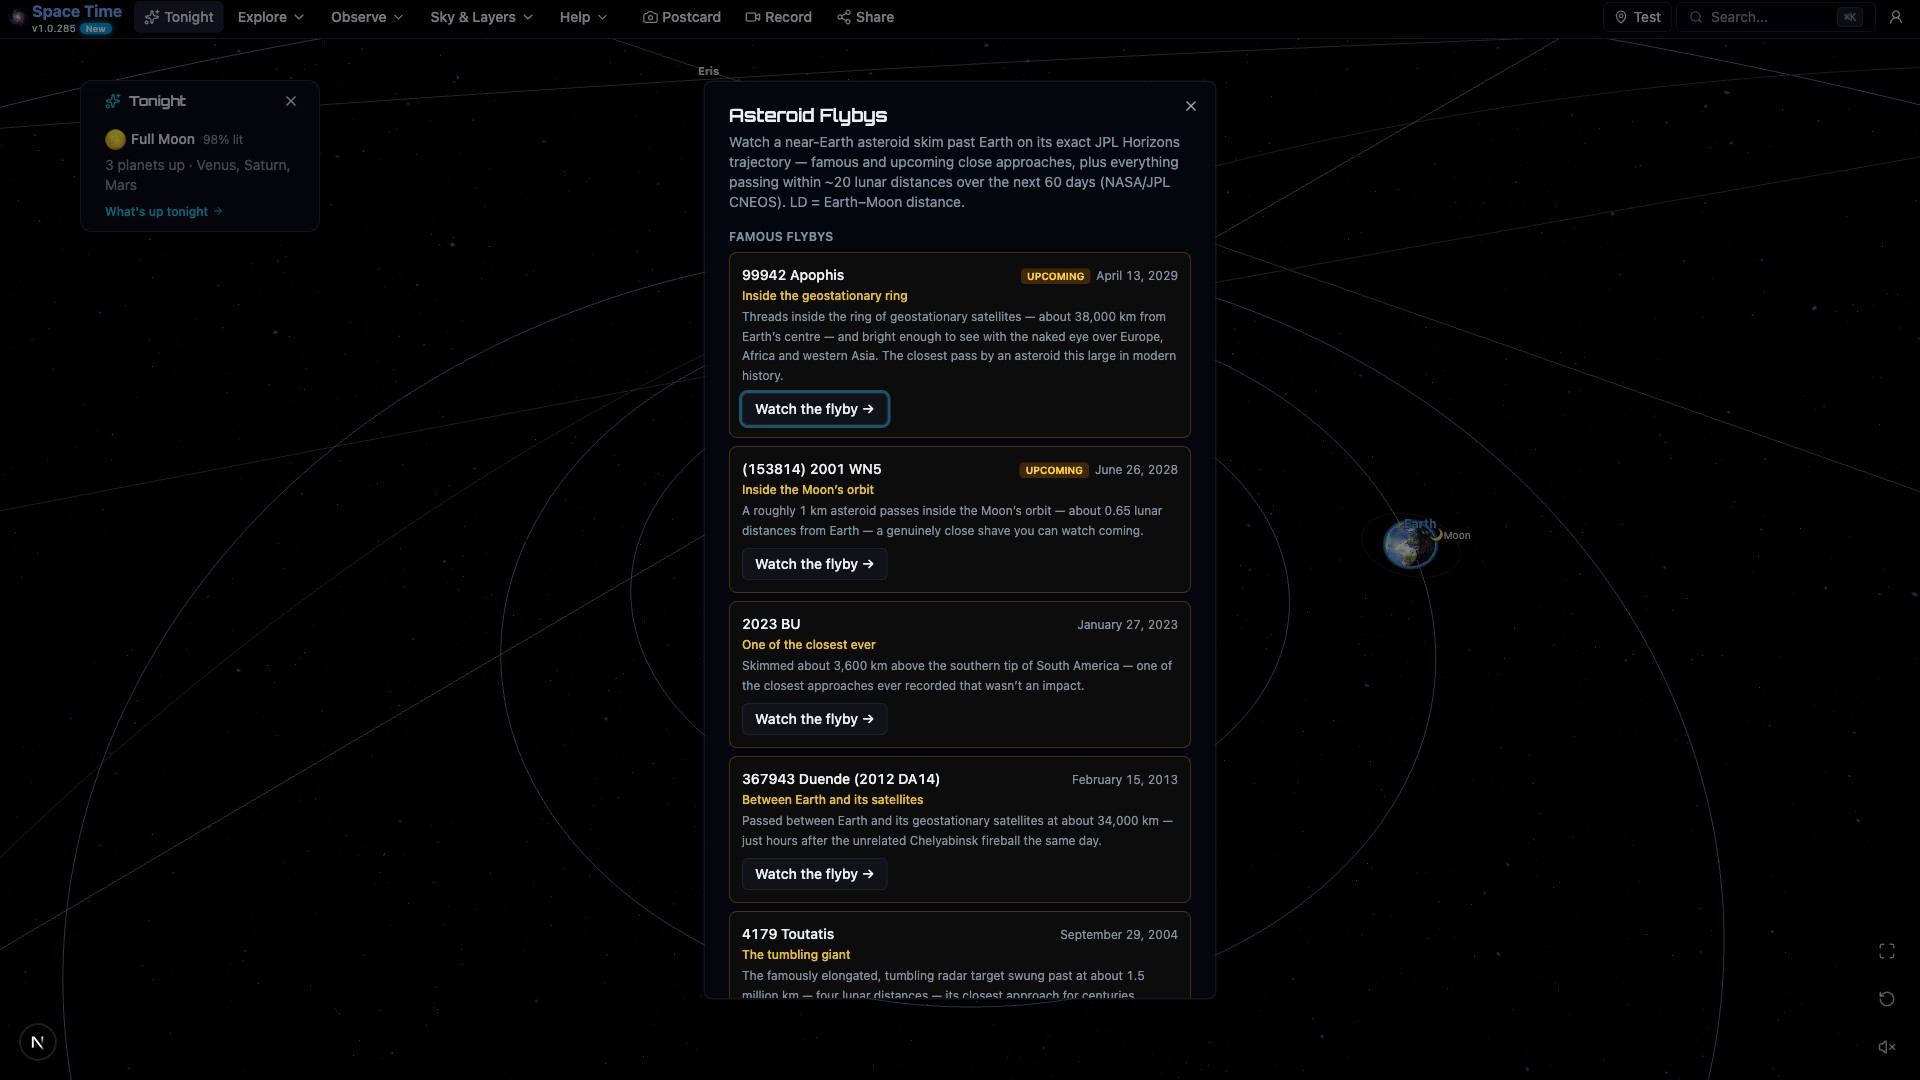Click the N compass button

pos(38,1042)
